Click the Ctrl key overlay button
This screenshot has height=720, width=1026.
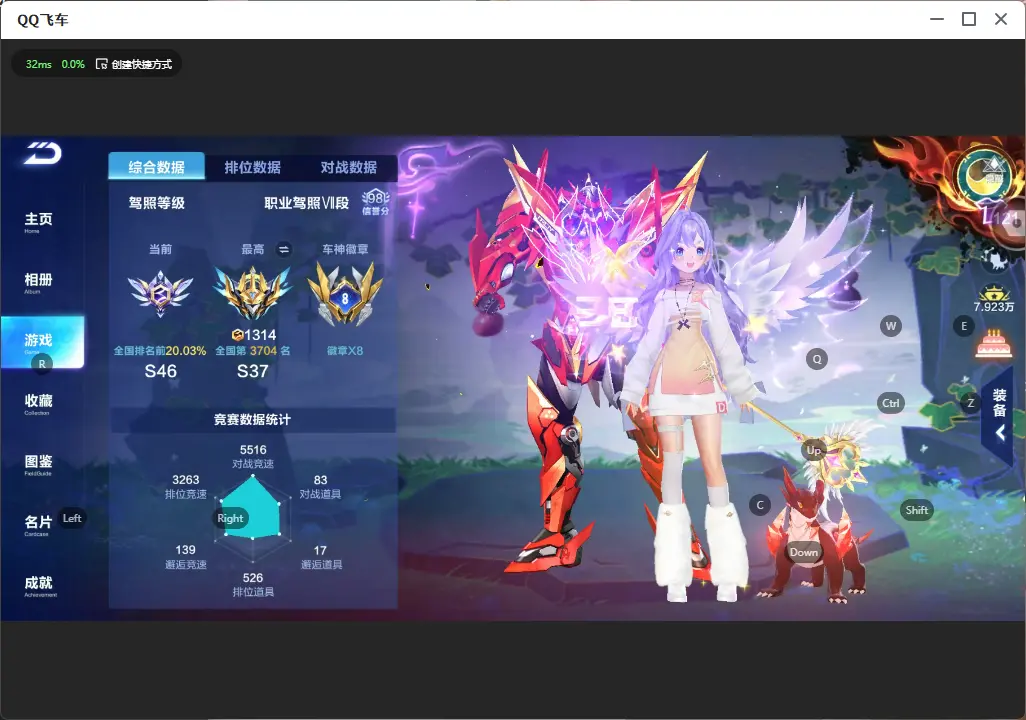click(891, 403)
